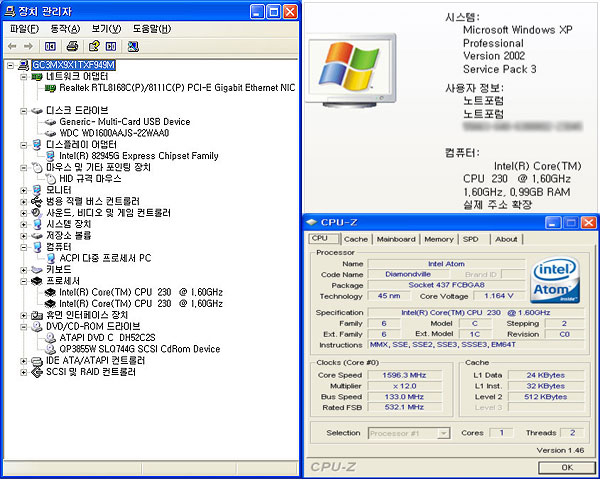Open the Processor #1 selection dropdown in CPU-Z
This screenshot has width=600, height=481.
[x=443, y=433]
